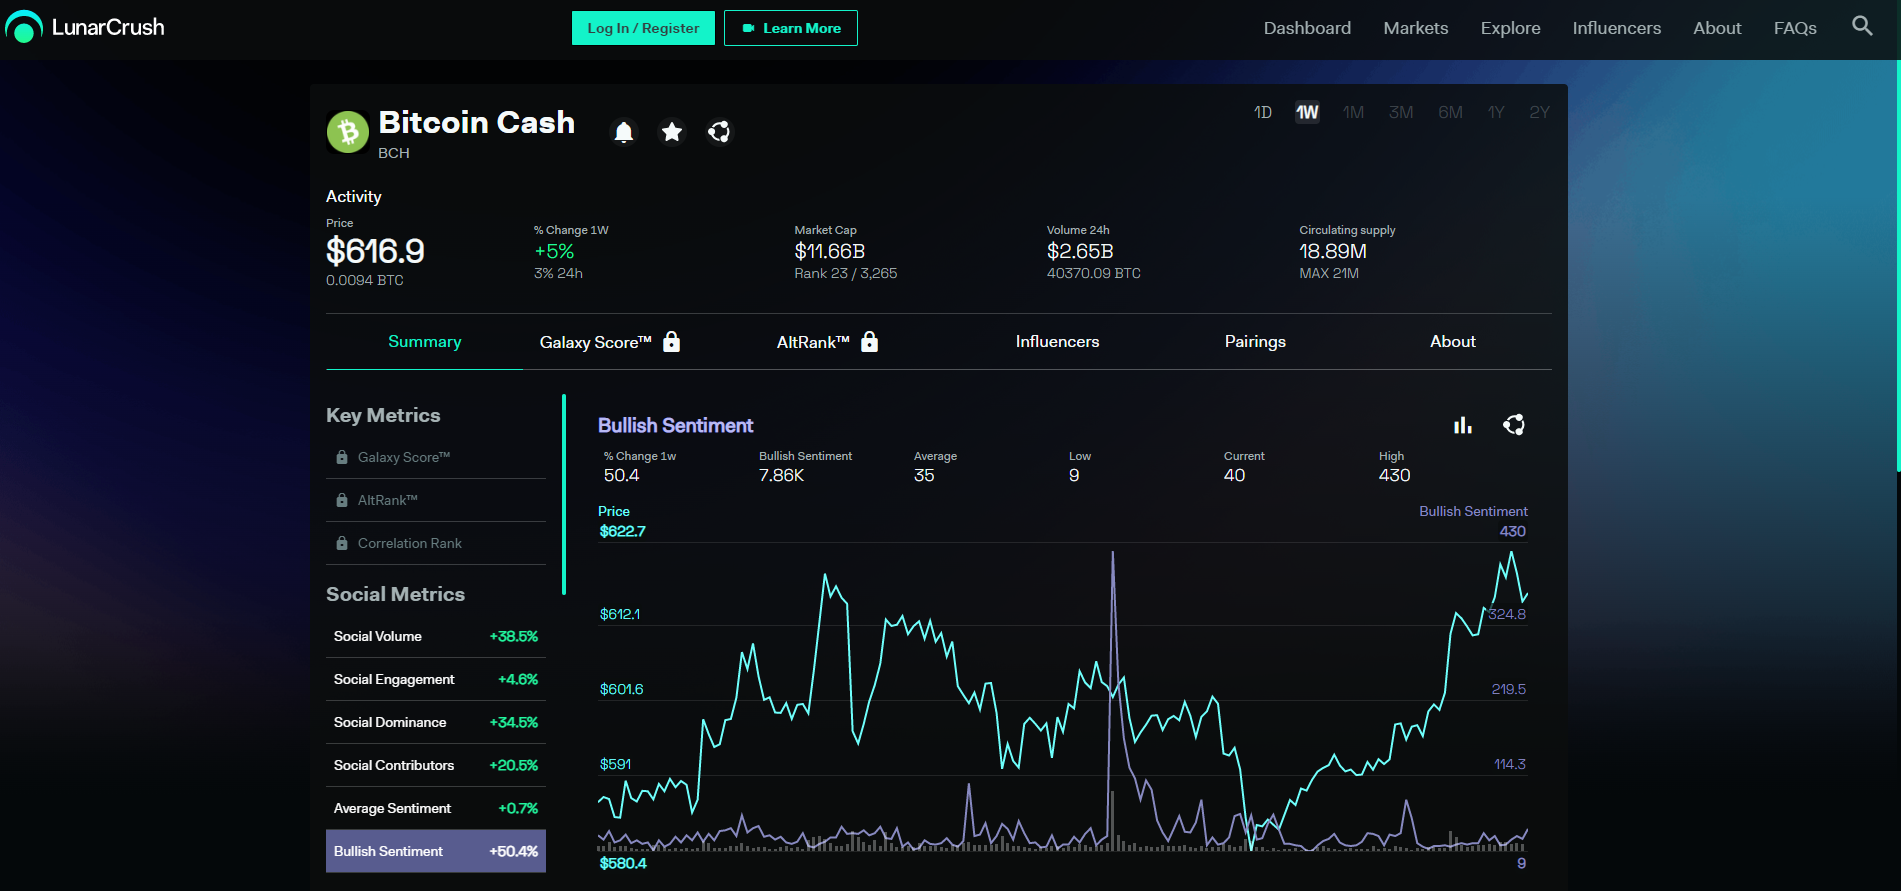
Task: Select Social Volume metric
Action: [x=436, y=636]
